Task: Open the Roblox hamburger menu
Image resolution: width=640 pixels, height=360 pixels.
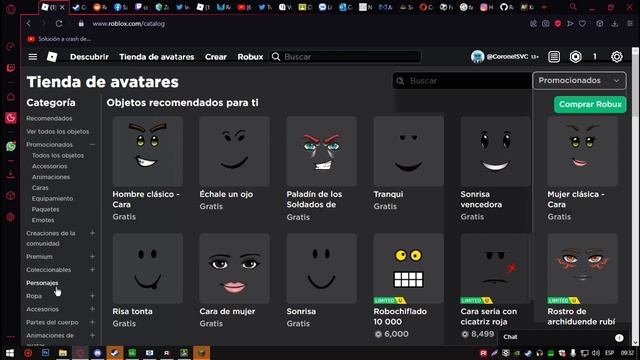Action: [x=33, y=57]
